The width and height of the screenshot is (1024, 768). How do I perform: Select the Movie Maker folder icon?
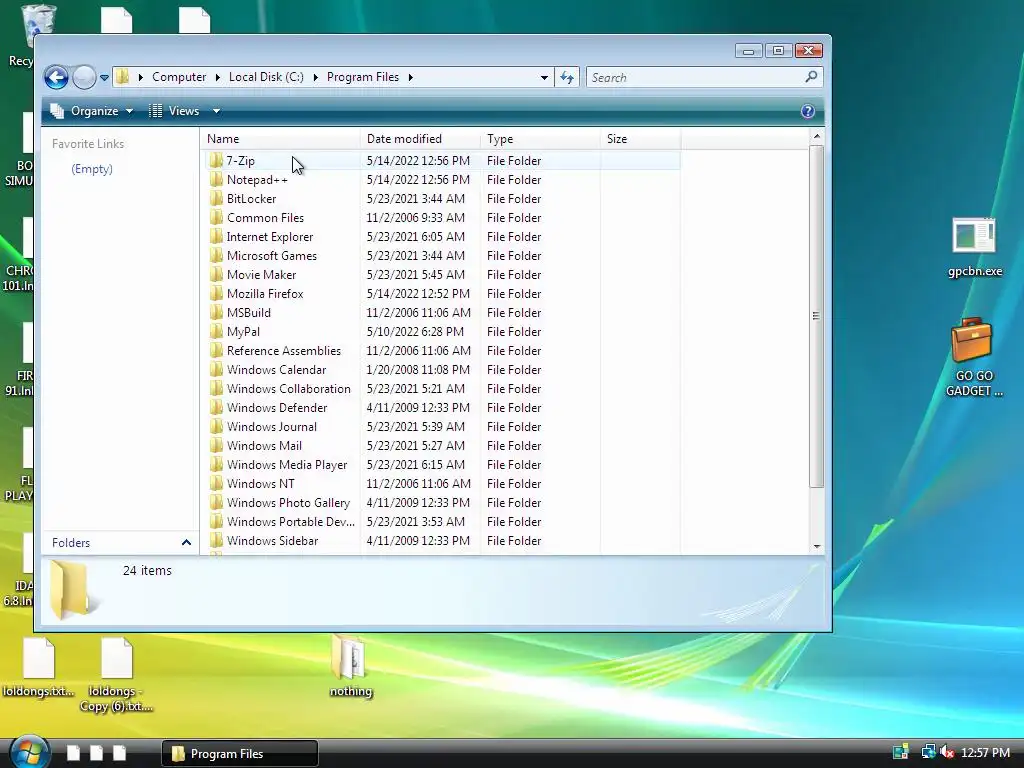click(x=216, y=274)
